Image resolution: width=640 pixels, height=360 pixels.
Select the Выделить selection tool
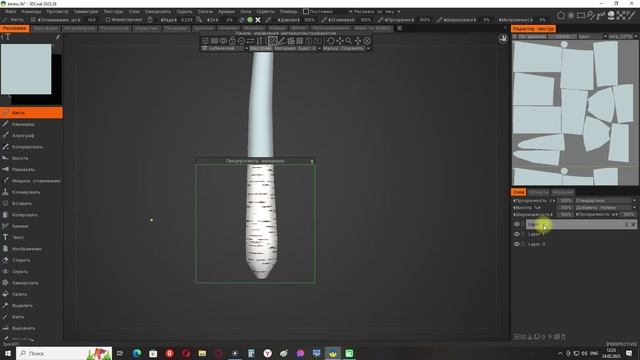(31, 305)
